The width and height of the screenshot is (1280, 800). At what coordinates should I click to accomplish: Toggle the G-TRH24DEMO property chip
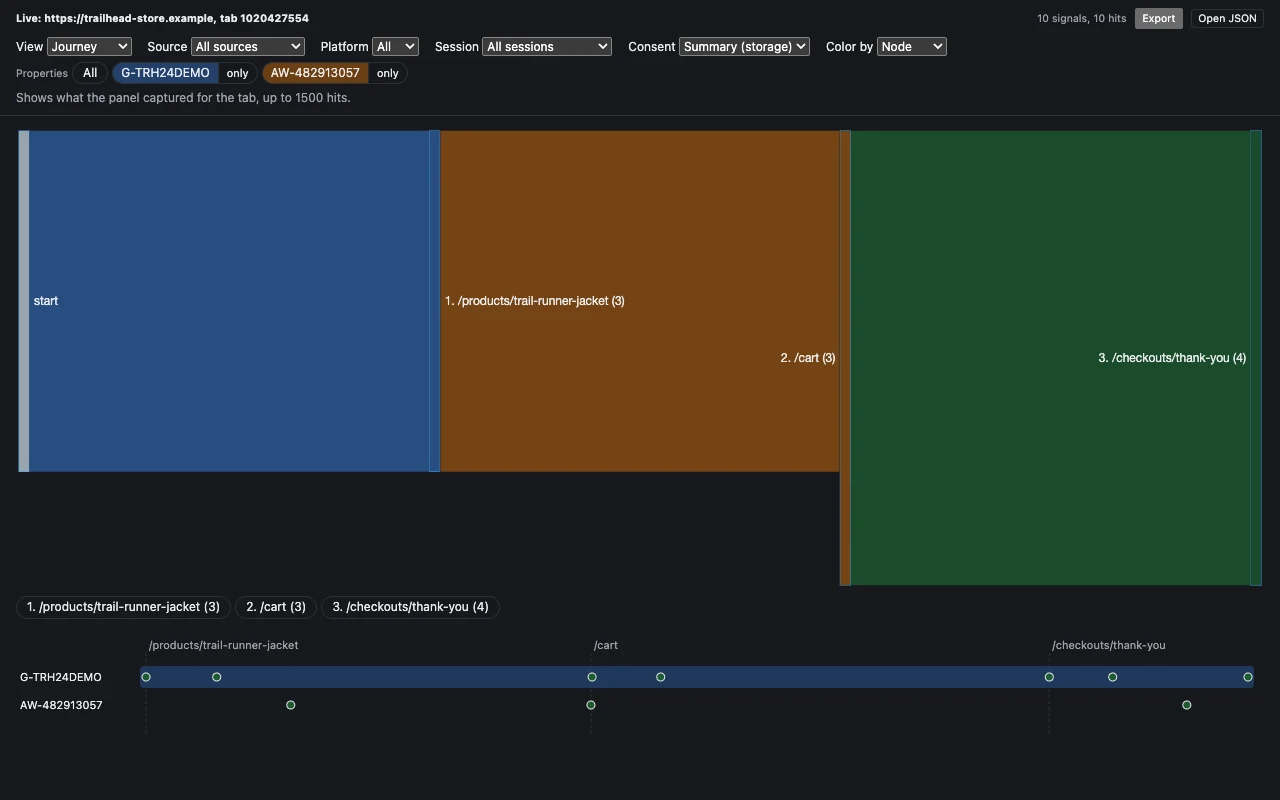point(165,73)
